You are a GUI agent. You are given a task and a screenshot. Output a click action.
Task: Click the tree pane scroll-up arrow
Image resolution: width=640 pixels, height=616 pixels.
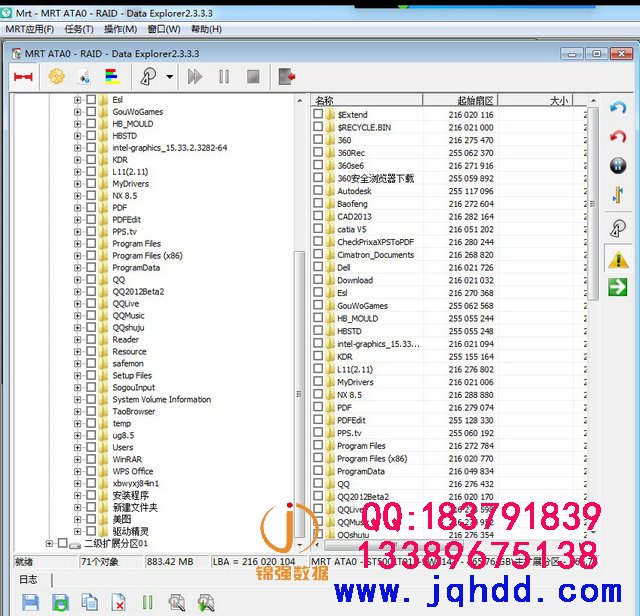pyautogui.click(x=300, y=100)
